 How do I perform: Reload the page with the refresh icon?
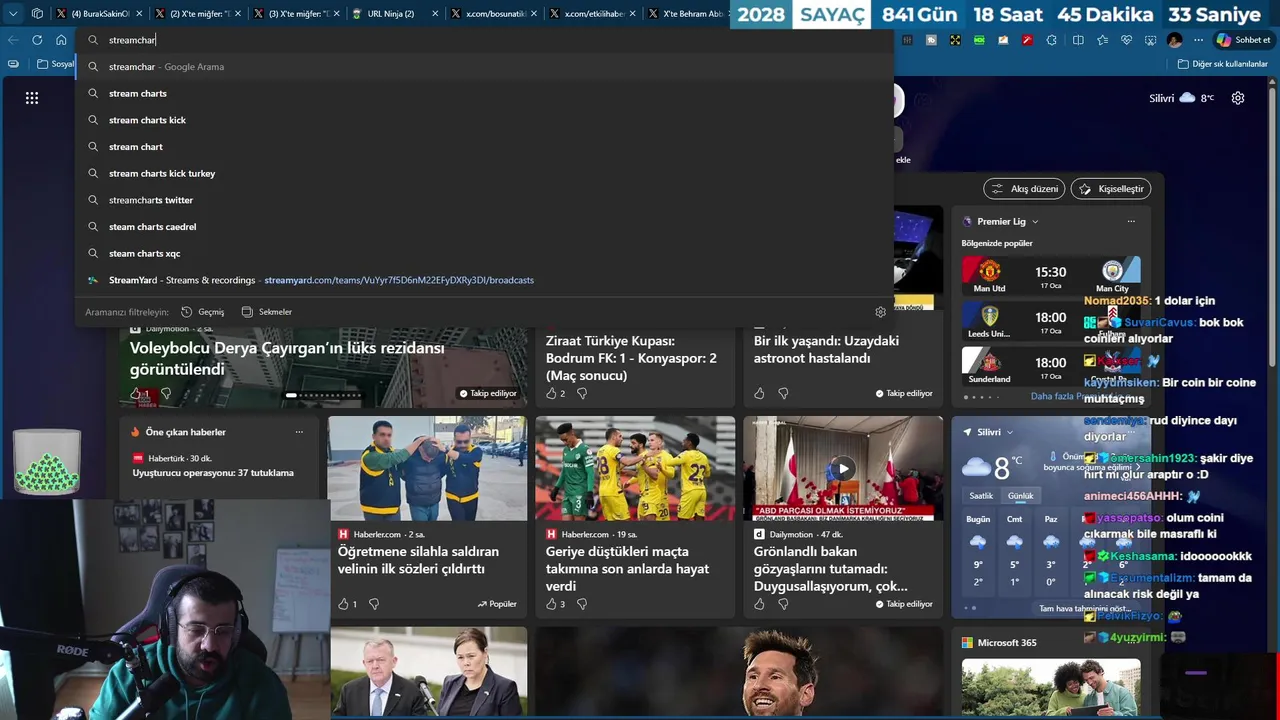(37, 40)
